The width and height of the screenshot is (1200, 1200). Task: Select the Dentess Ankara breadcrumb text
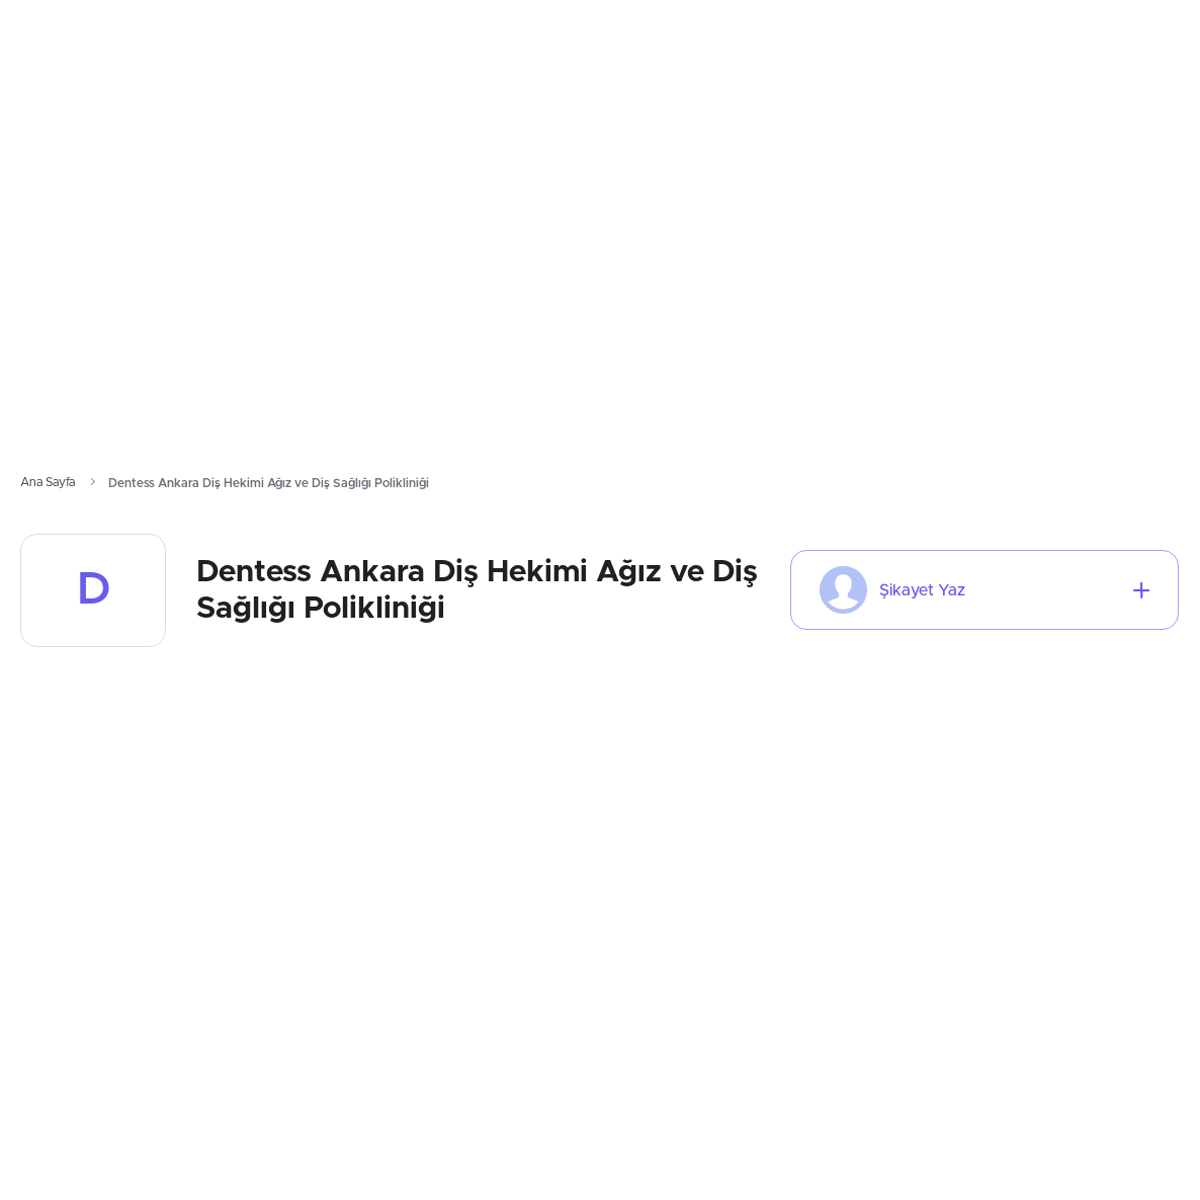(268, 483)
